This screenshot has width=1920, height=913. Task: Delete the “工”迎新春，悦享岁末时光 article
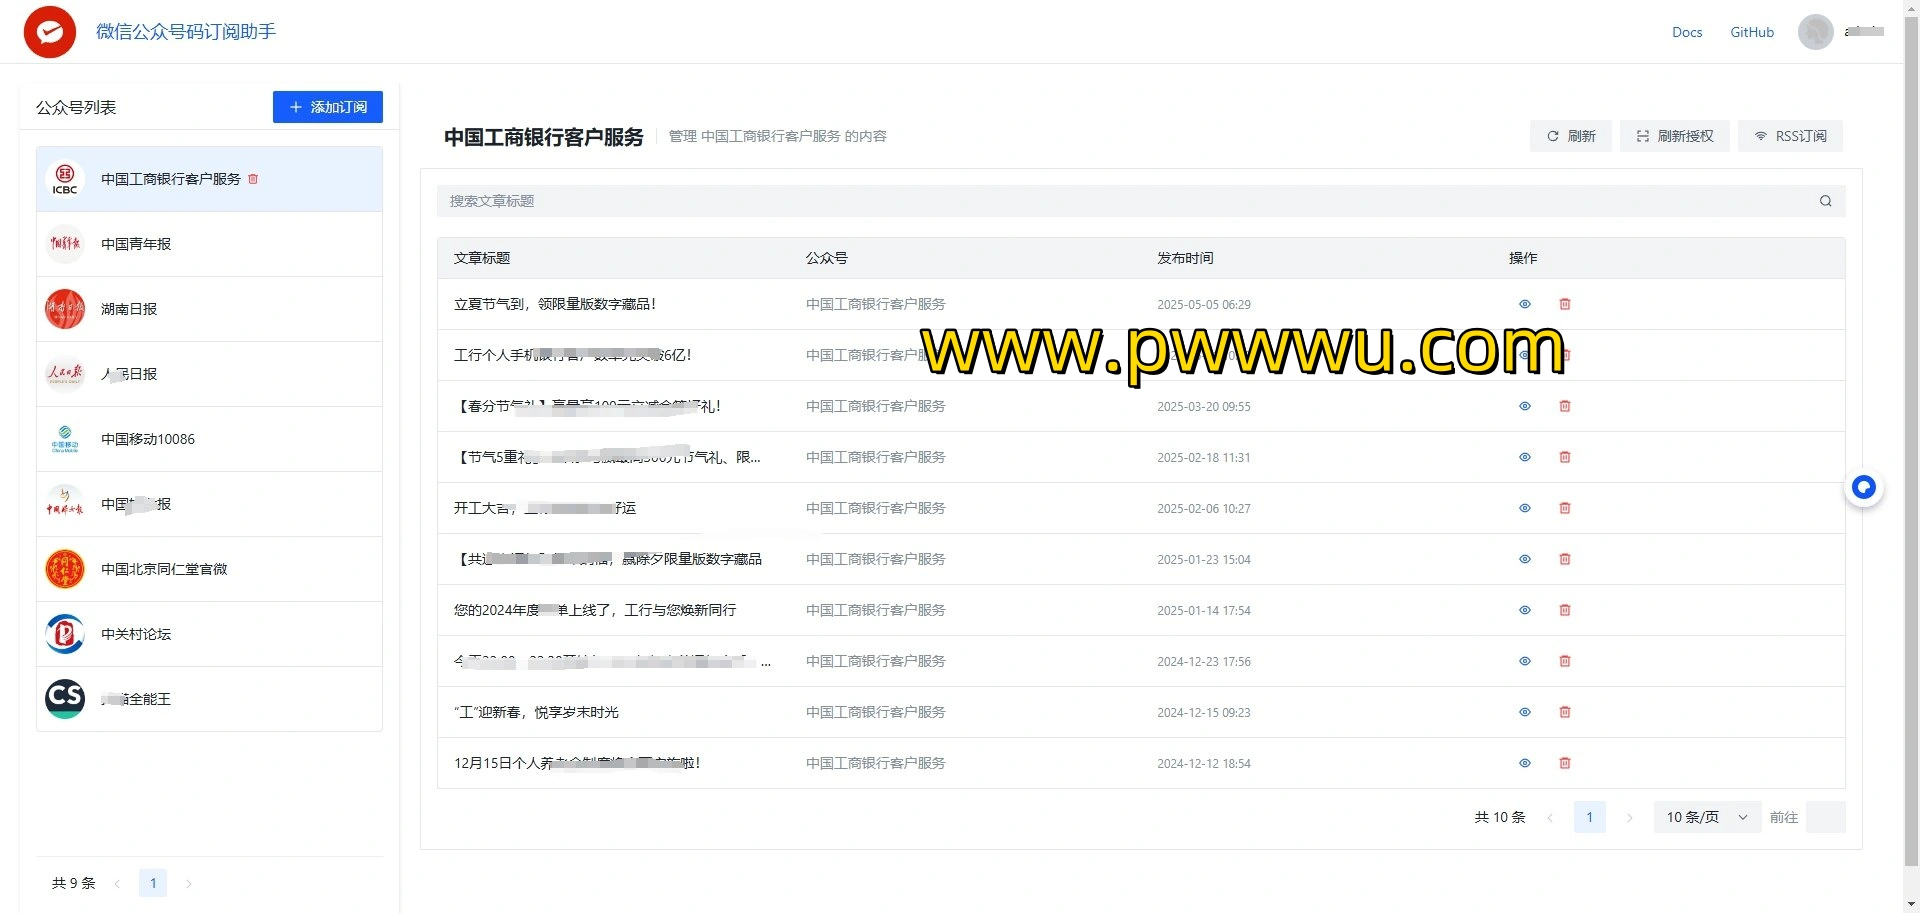point(1565,712)
